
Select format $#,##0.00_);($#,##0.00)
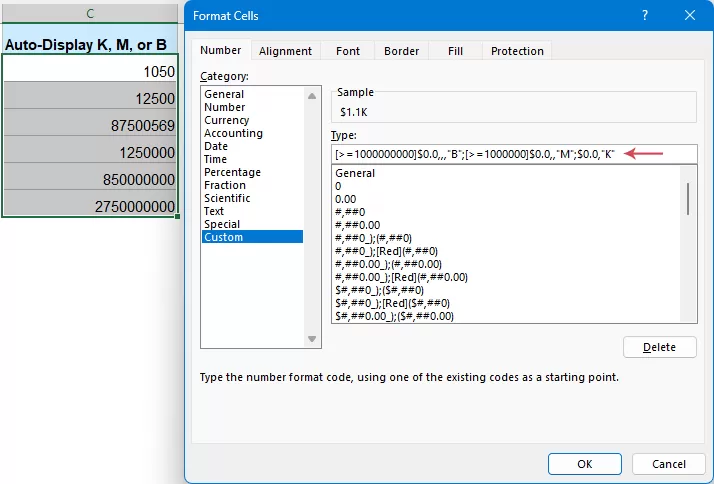pos(506,316)
